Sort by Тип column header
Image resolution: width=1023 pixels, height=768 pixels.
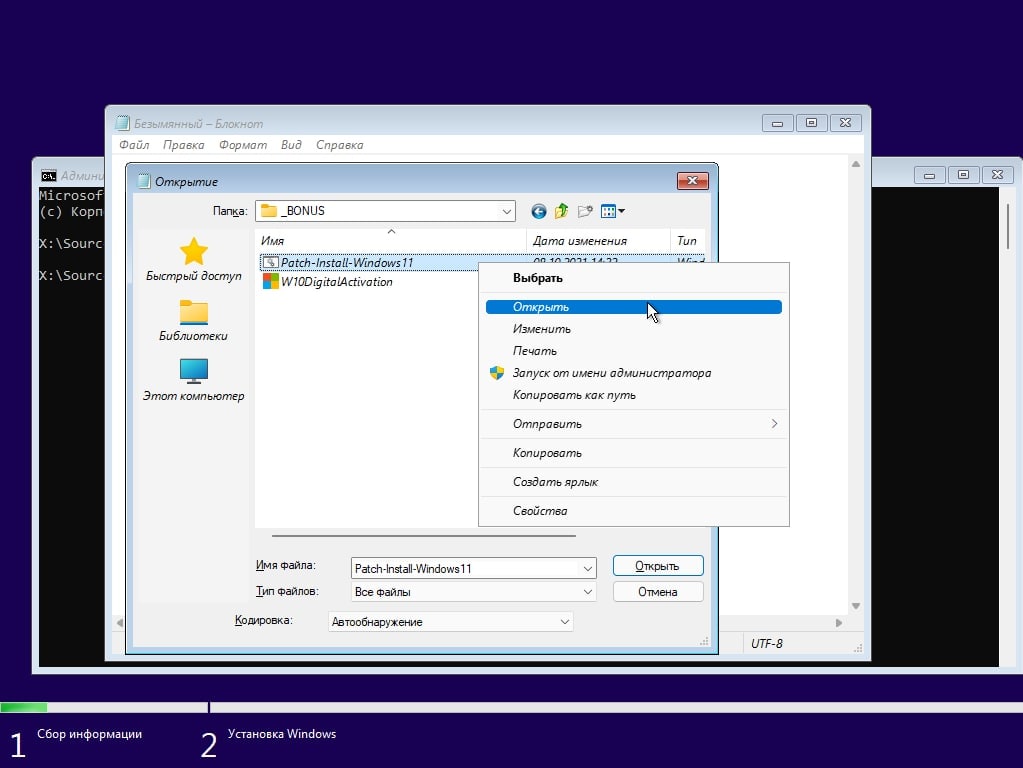point(687,241)
